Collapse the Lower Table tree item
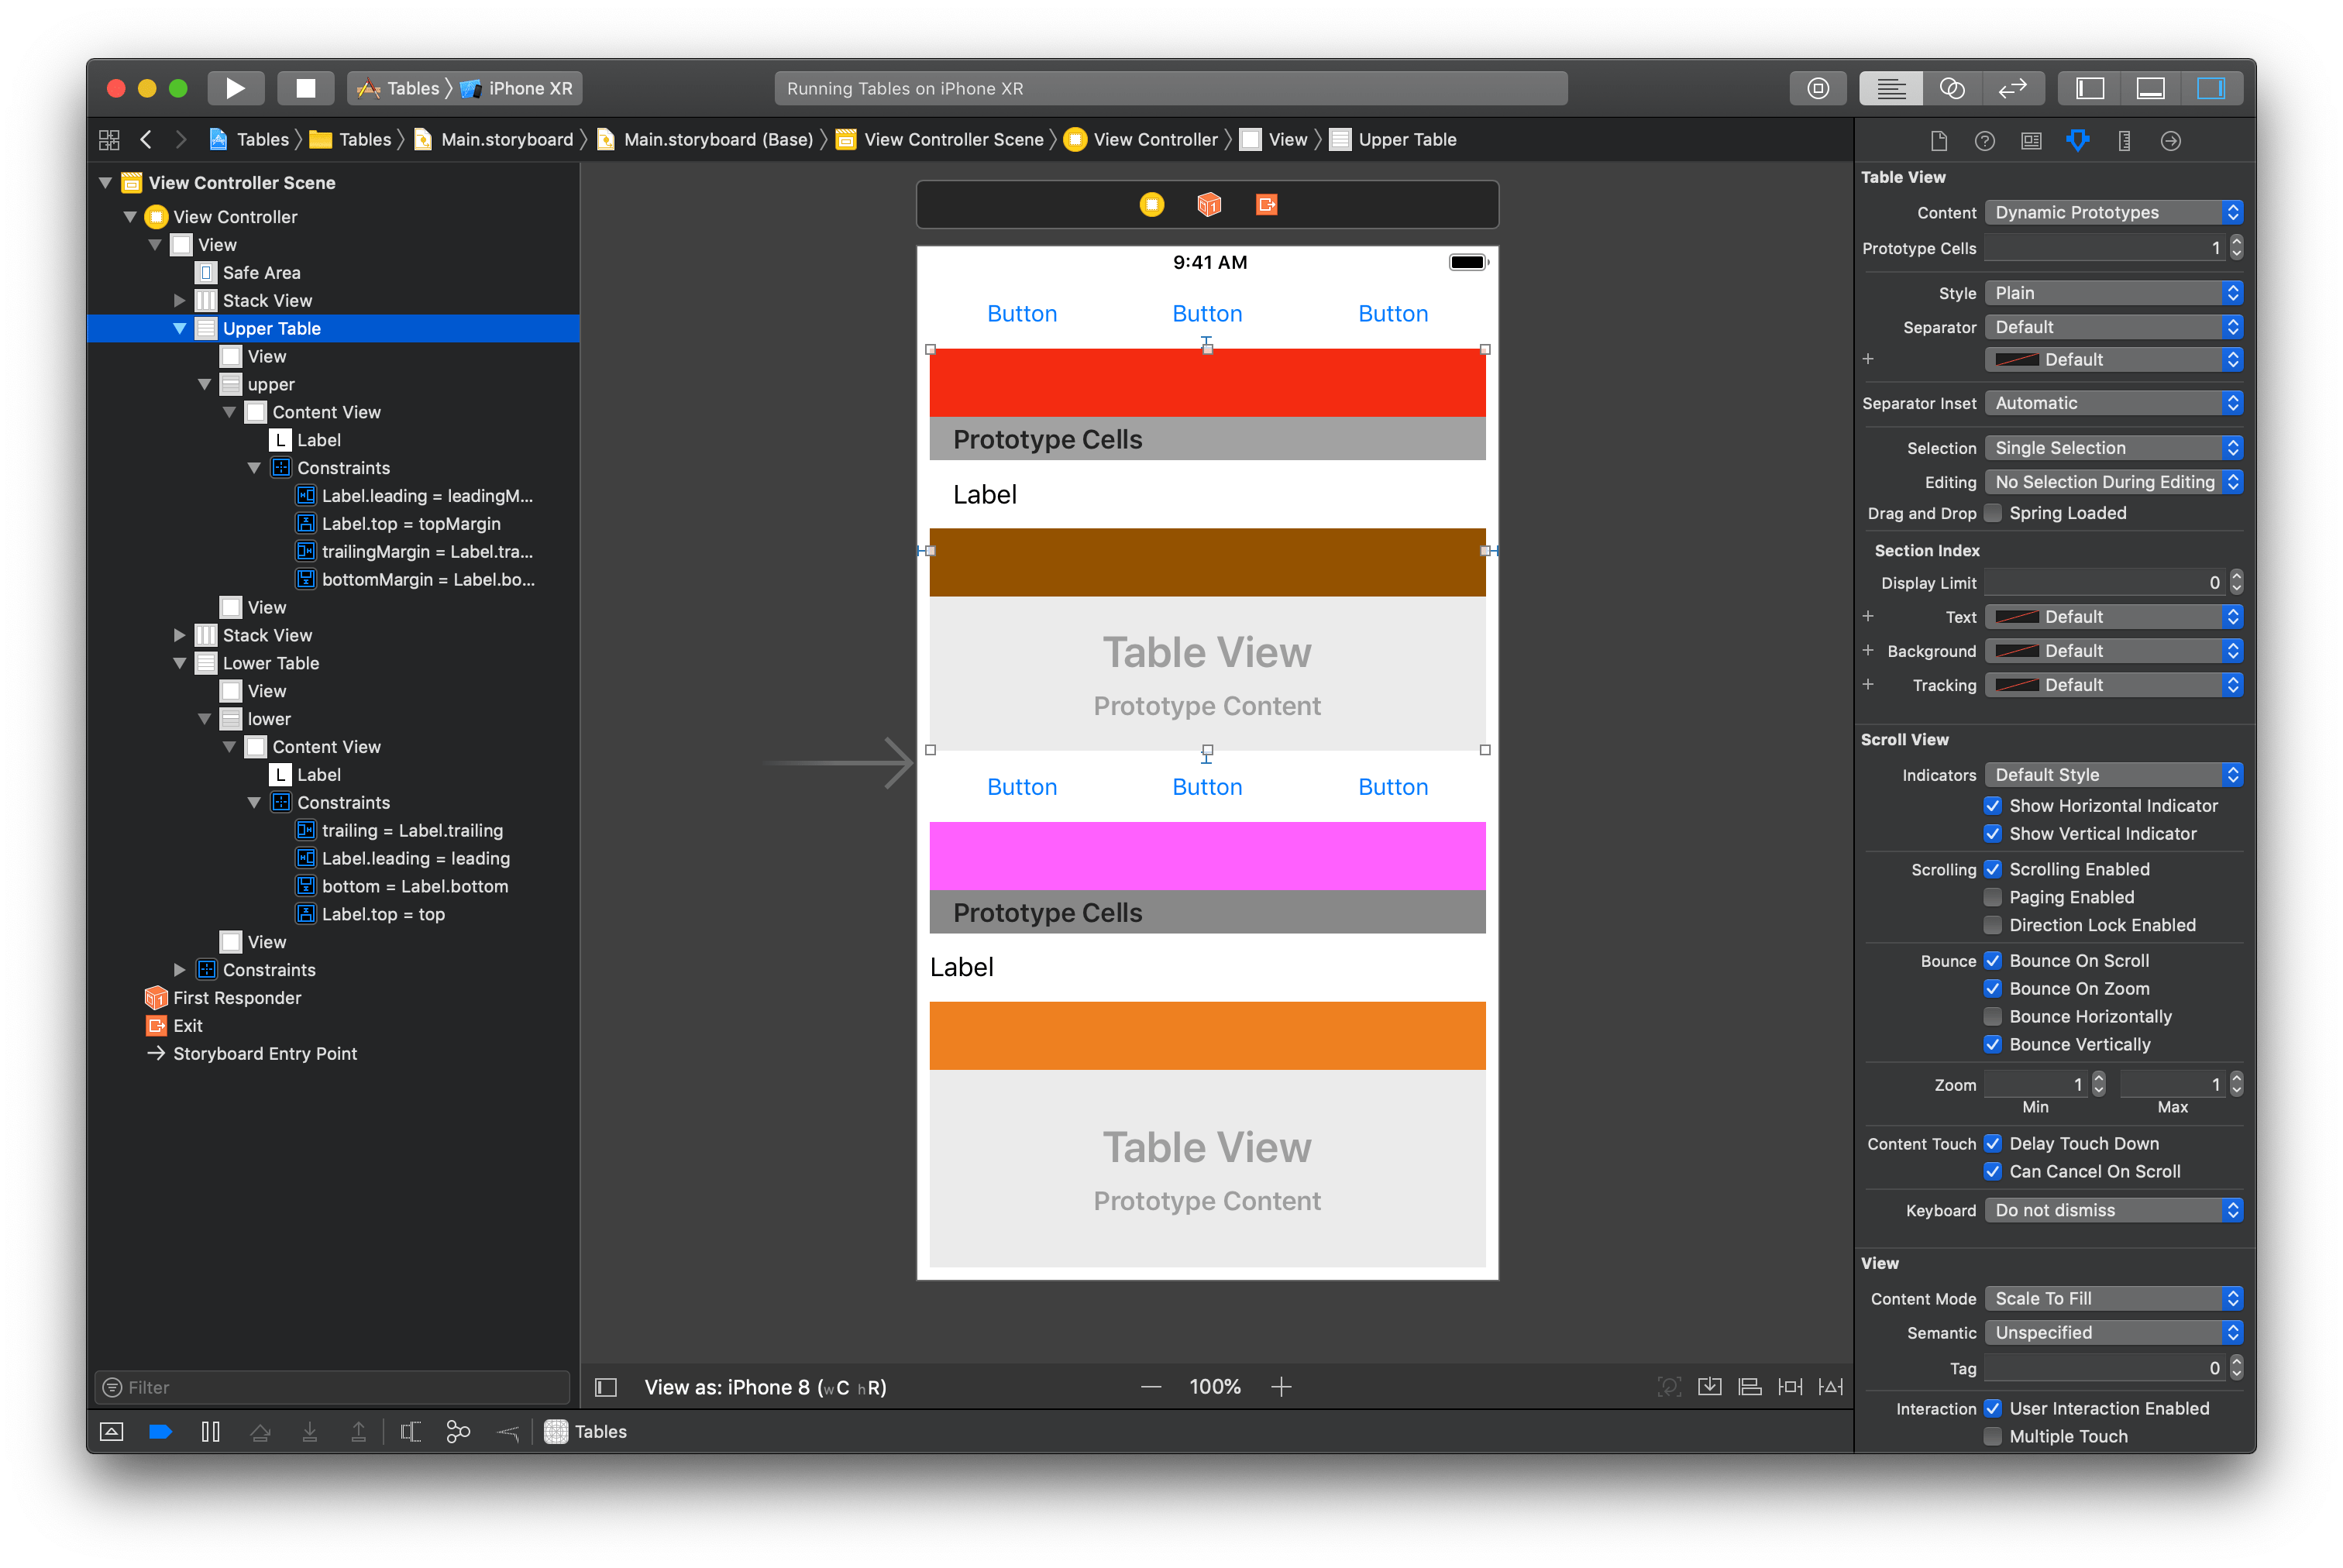Image resolution: width=2343 pixels, height=1568 pixels. click(x=180, y=663)
